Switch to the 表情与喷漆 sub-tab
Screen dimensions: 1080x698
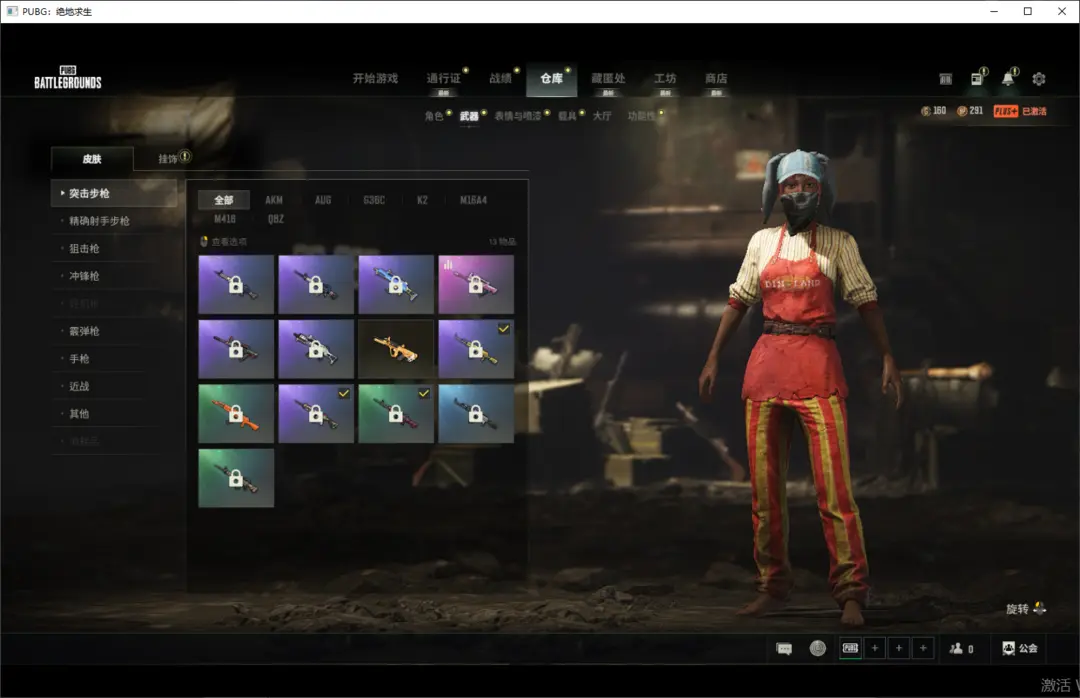517,116
